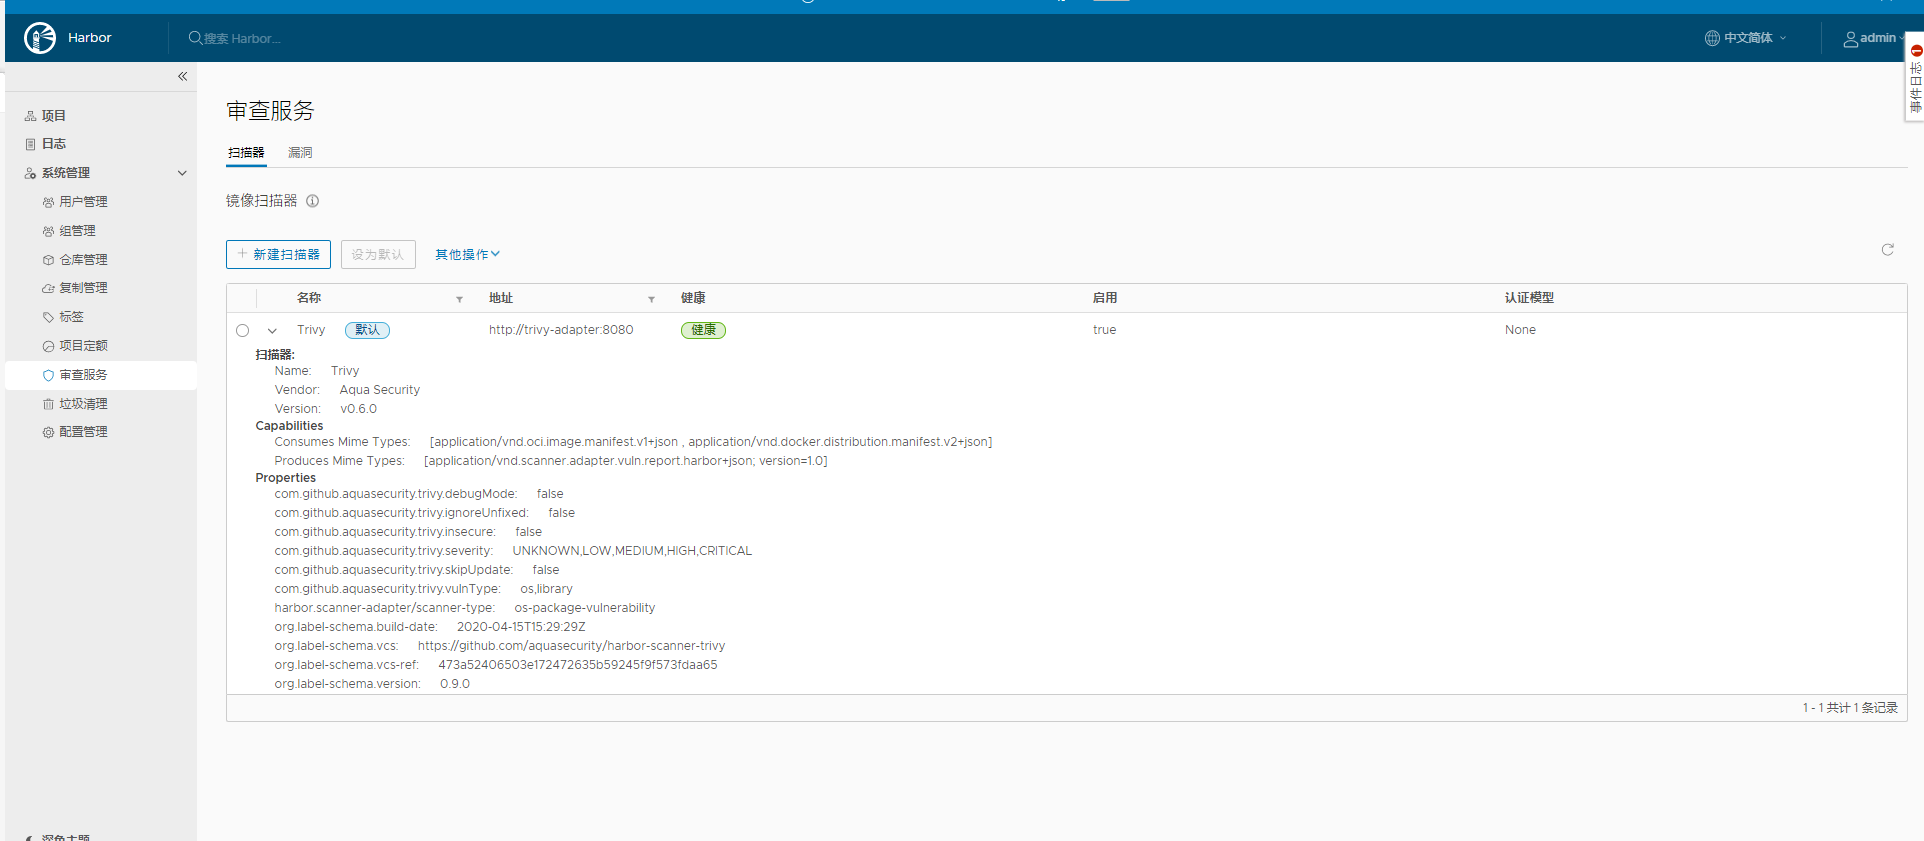Click the 复制管理 replication icon
The width and height of the screenshot is (1924, 841).
[x=48, y=288]
